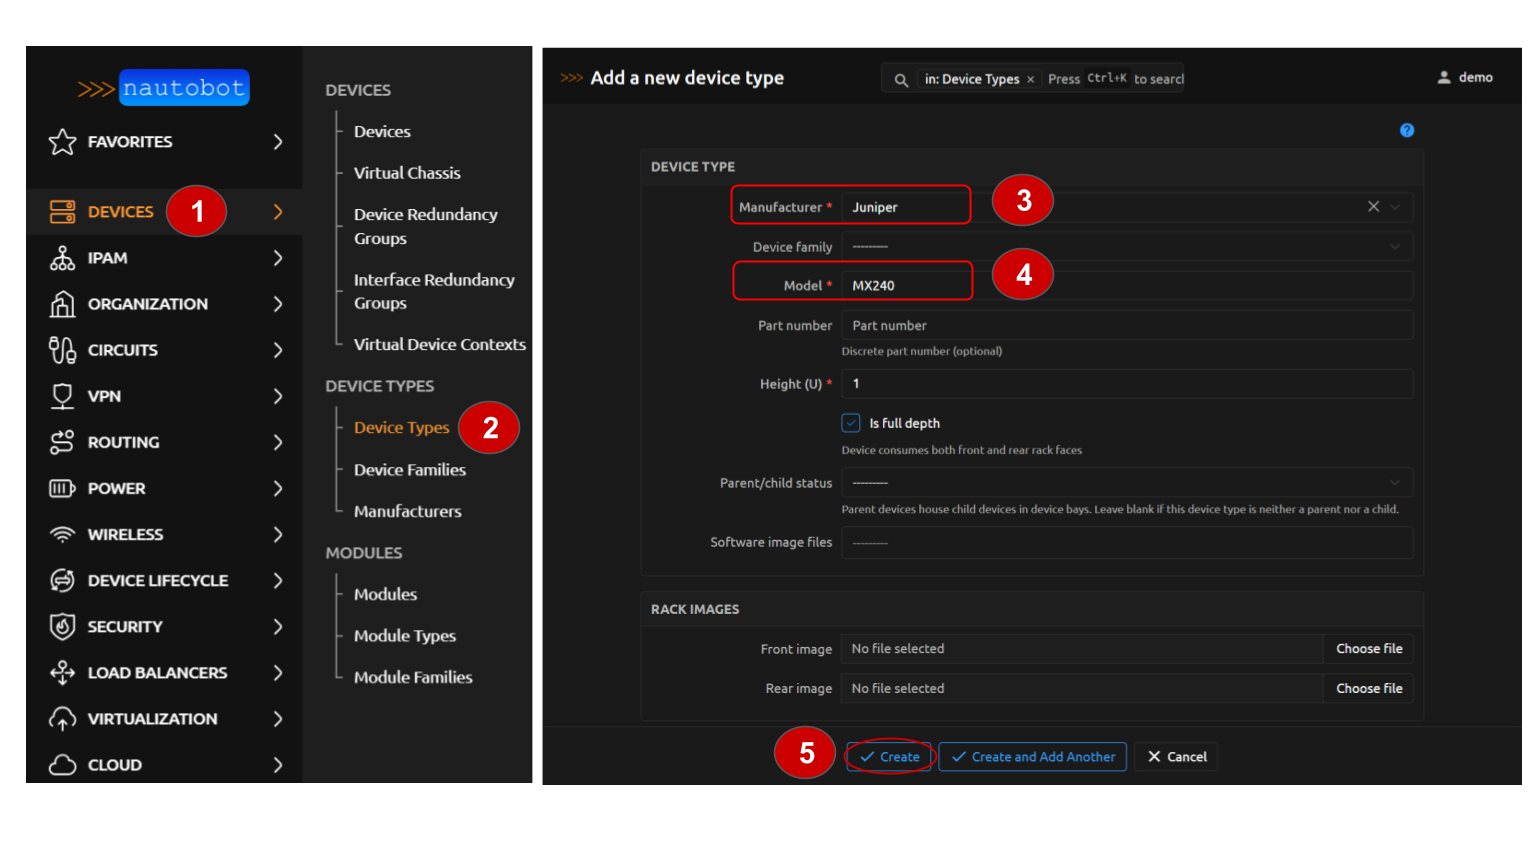This screenshot has height=864, width=1536.
Task: Click Create and Add Another button
Action: pyautogui.click(x=1032, y=757)
